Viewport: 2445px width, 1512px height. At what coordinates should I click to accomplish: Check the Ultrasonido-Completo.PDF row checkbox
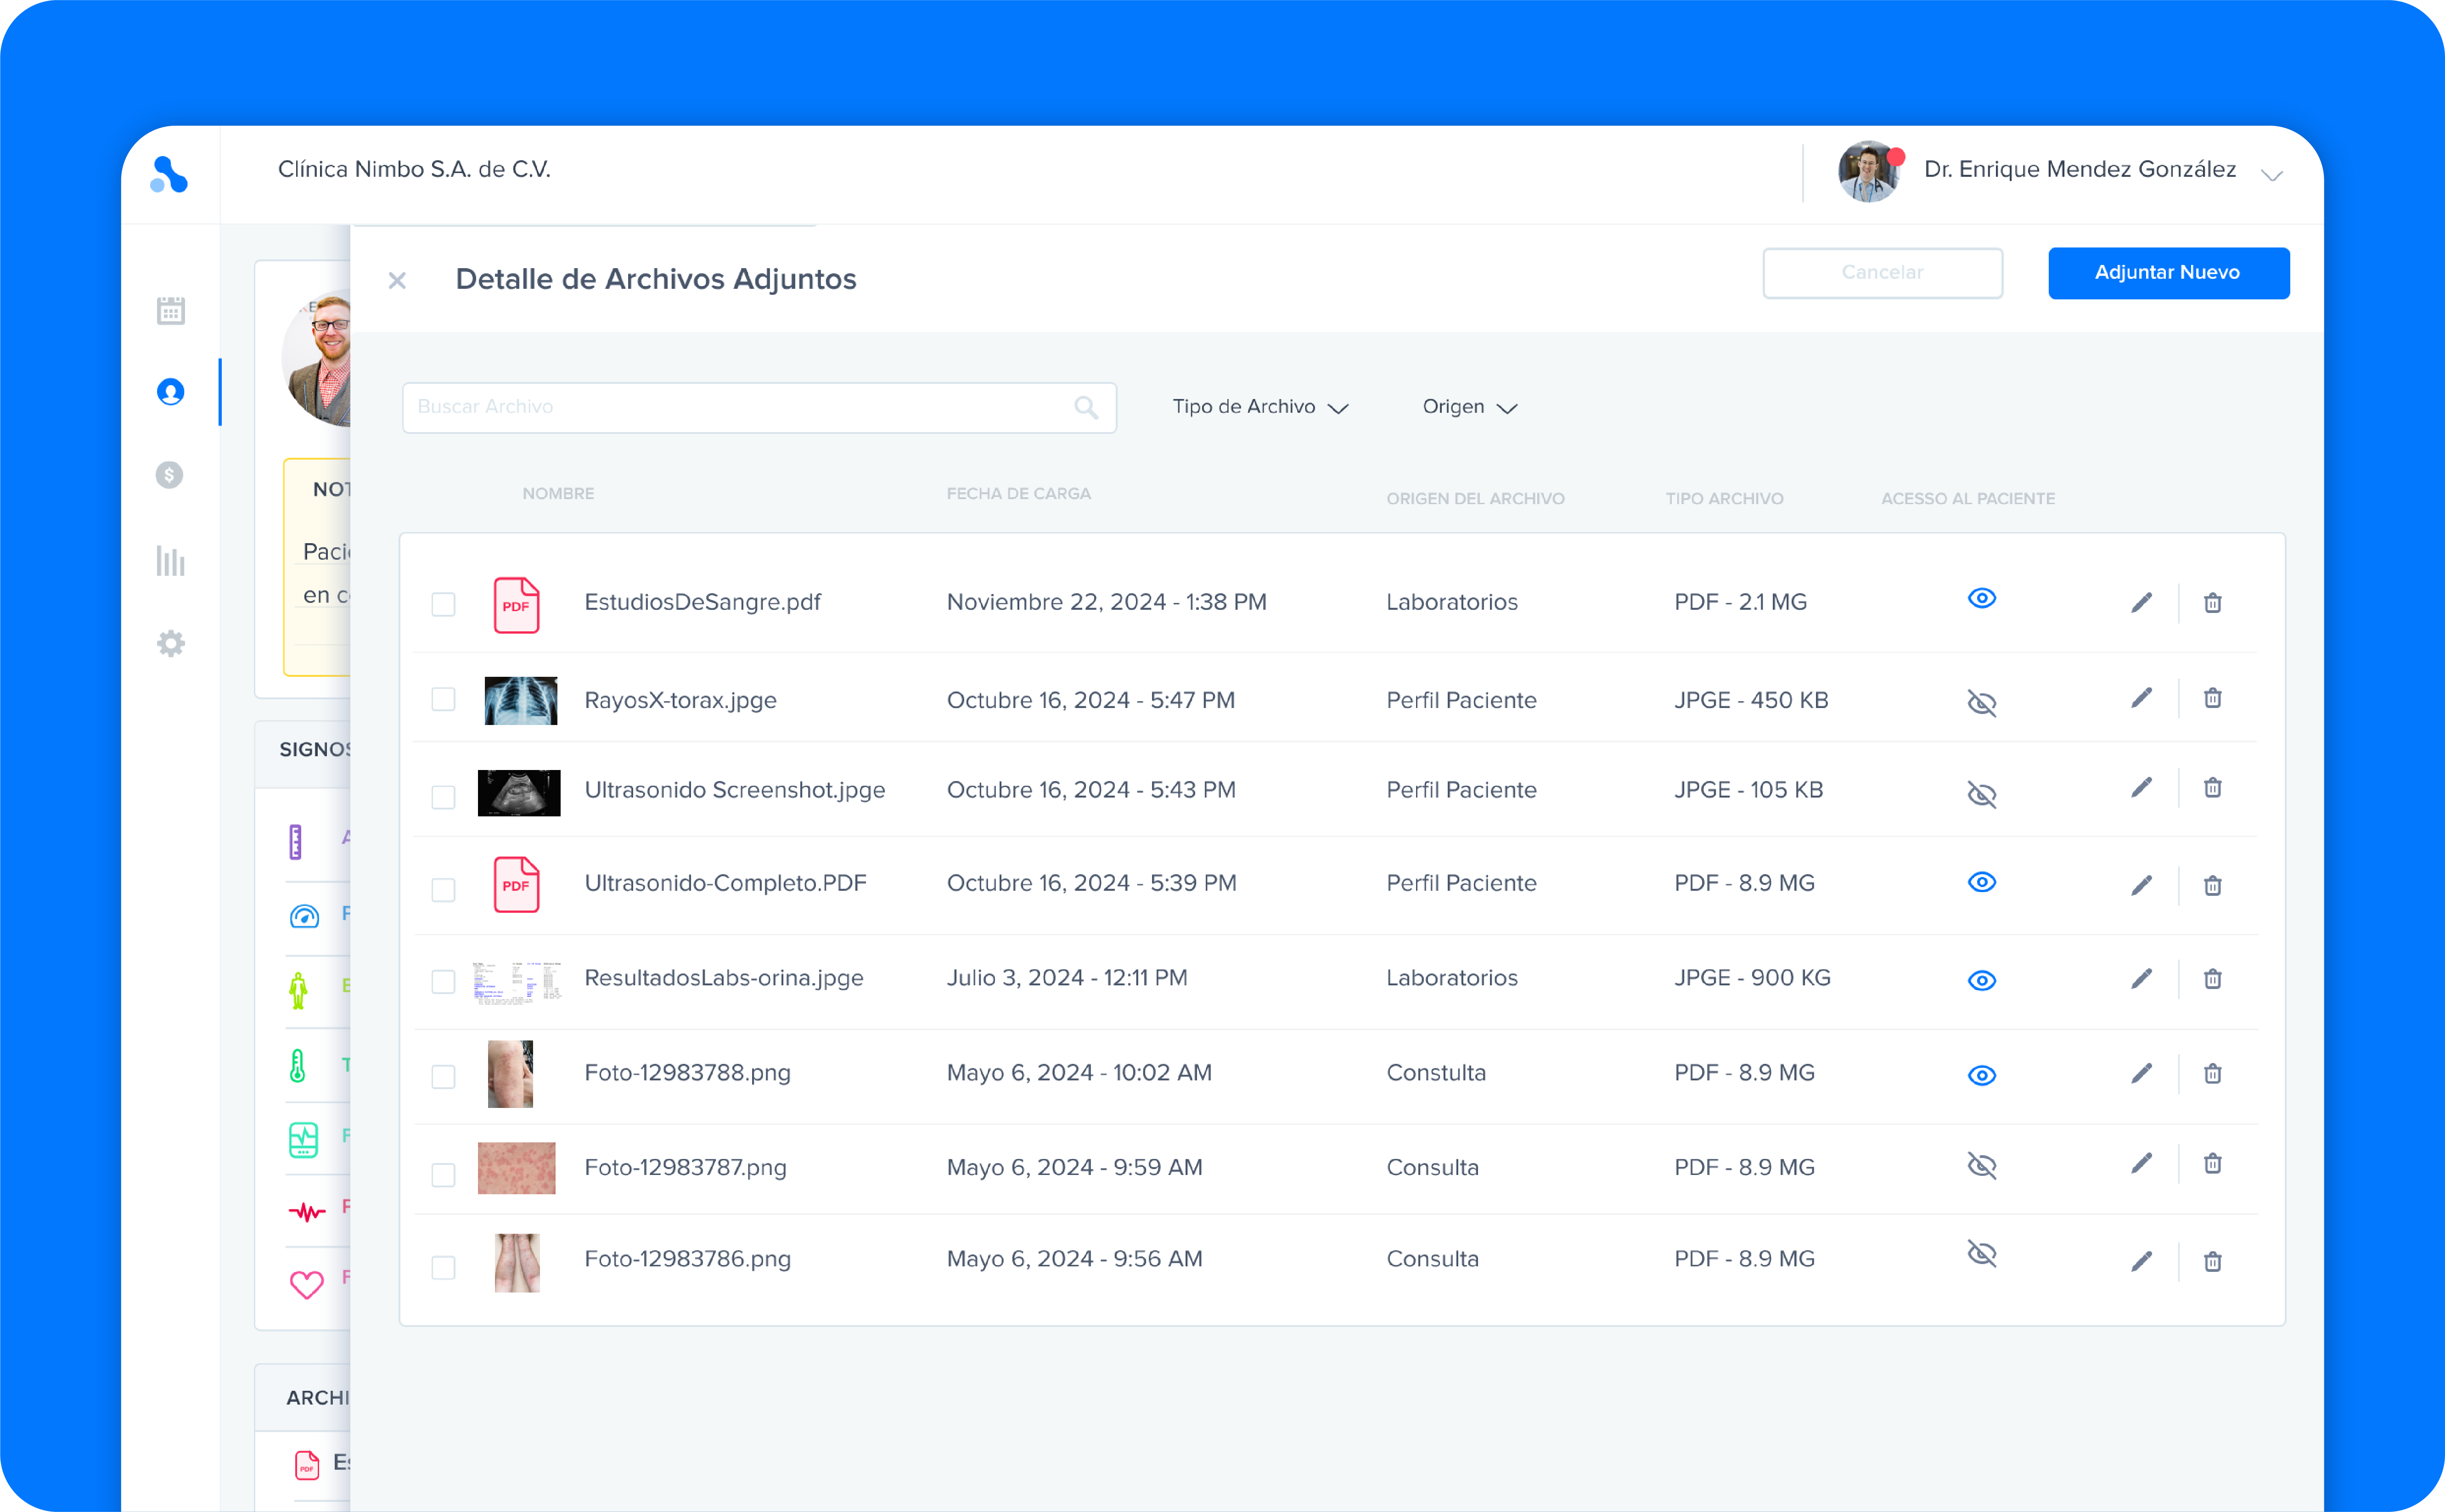(x=443, y=889)
